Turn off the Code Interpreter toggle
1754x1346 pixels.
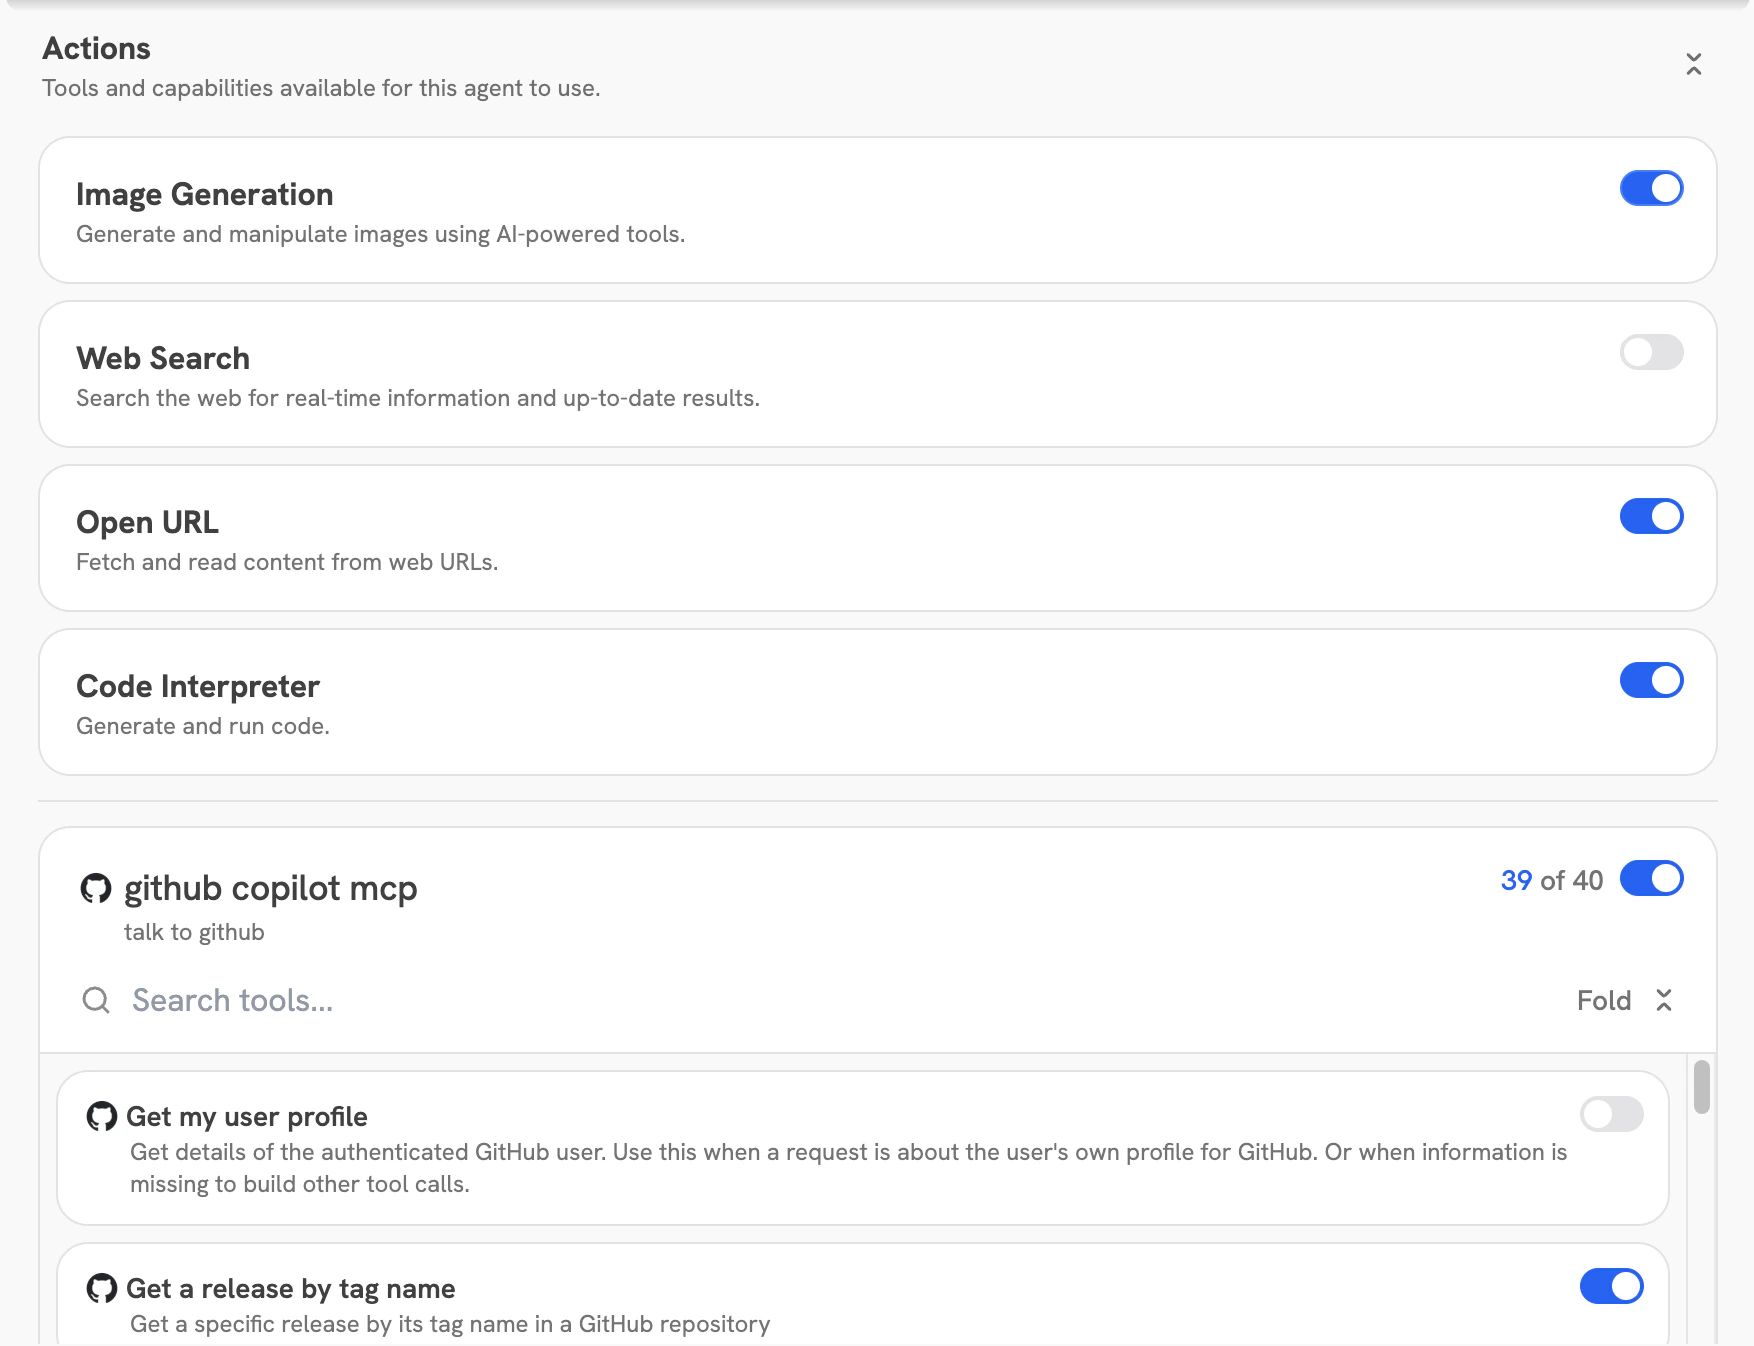pos(1652,680)
